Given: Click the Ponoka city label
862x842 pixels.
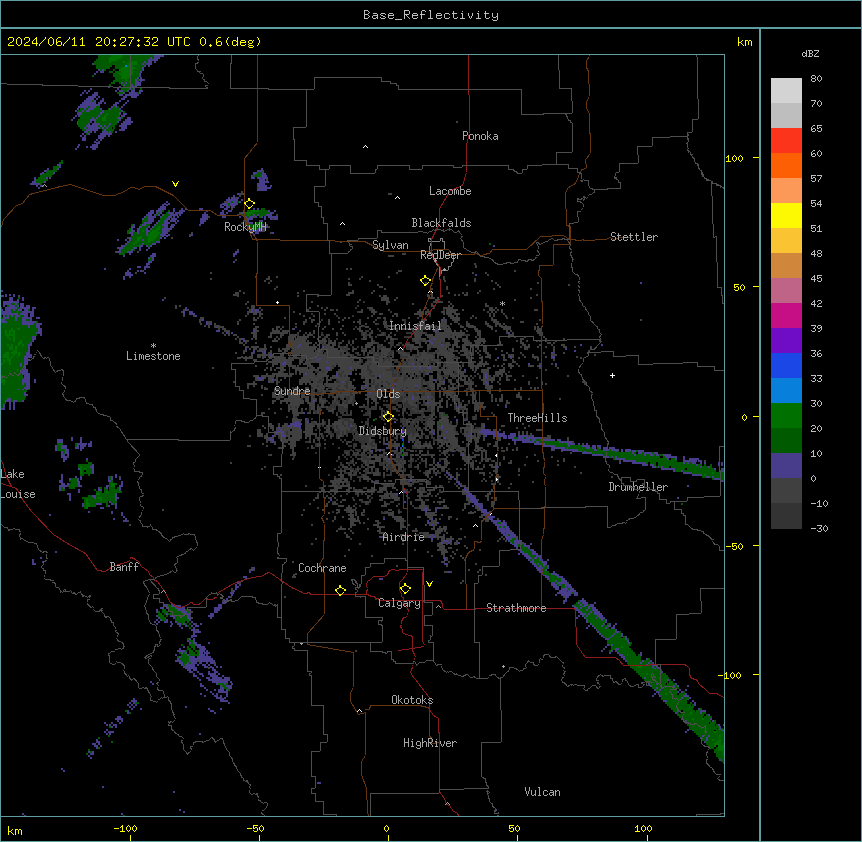Looking at the screenshot, I should (x=480, y=136).
